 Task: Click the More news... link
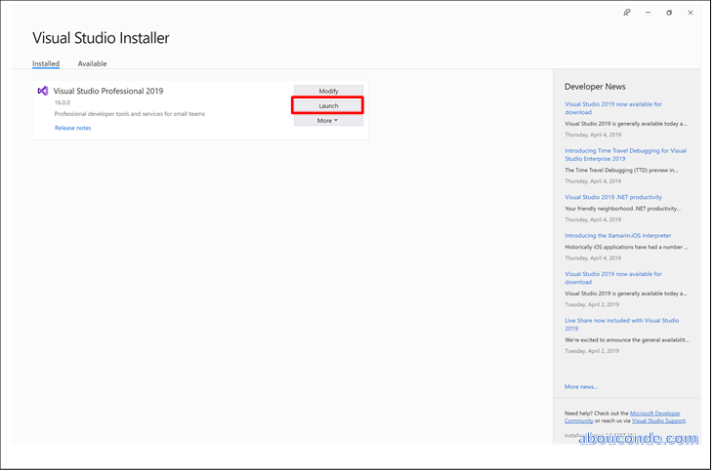[x=581, y=386]
